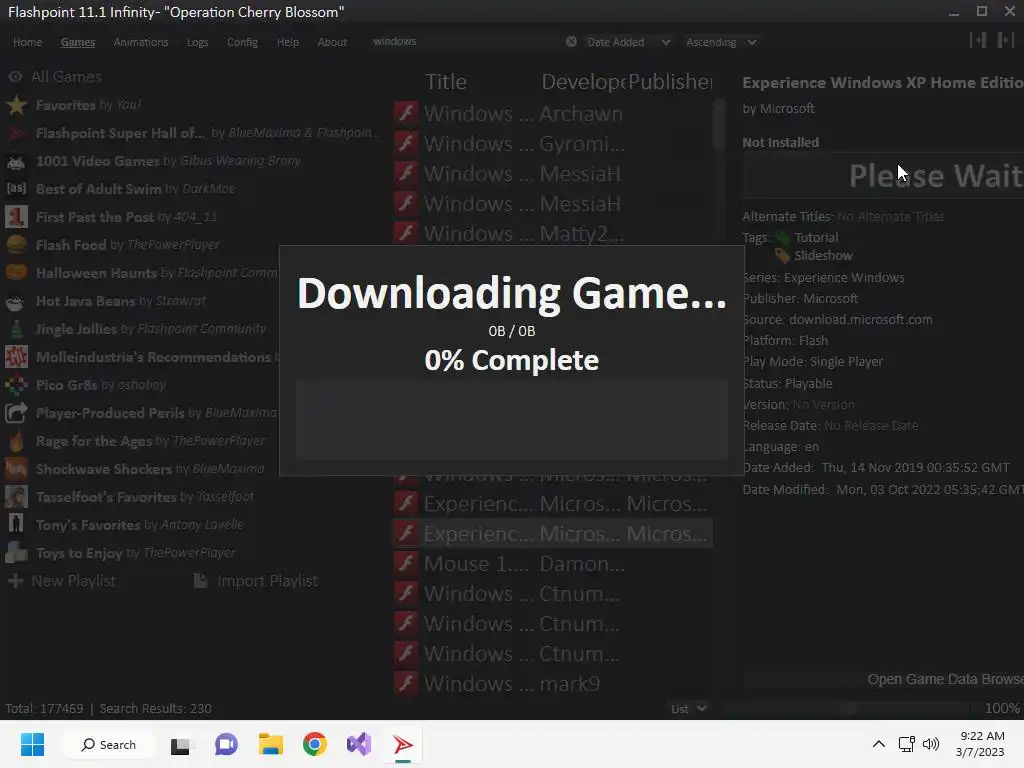Open the volume control in the tray
The width and height of the screenshot is (1024, 768).
[x=931, y=744]
